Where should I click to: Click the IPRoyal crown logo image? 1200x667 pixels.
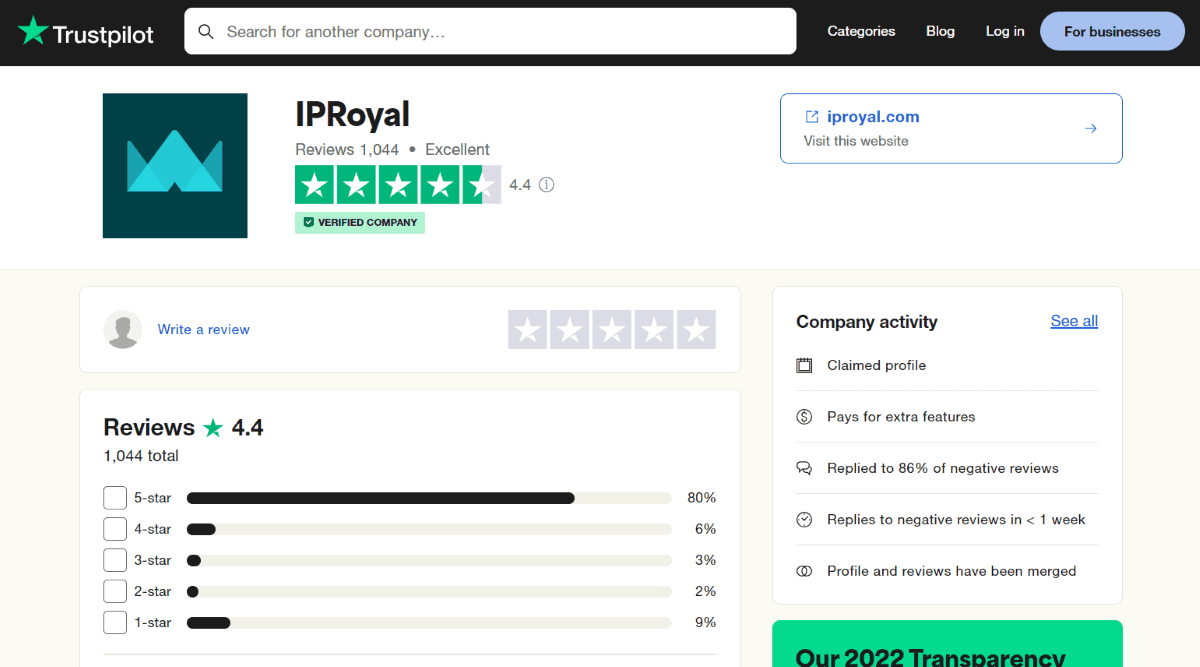175,166
